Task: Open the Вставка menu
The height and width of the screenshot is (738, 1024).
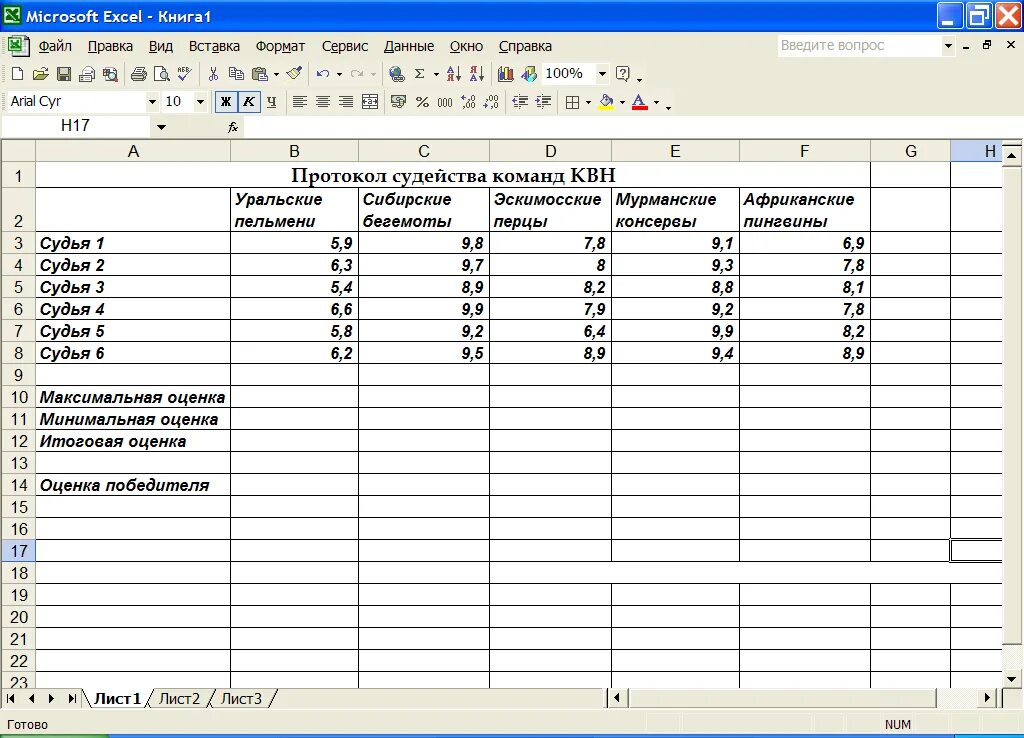Action: pos(214,46)
